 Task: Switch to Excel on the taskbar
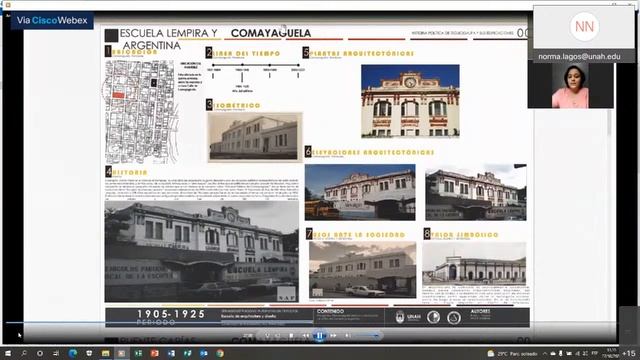coord(138,353)
